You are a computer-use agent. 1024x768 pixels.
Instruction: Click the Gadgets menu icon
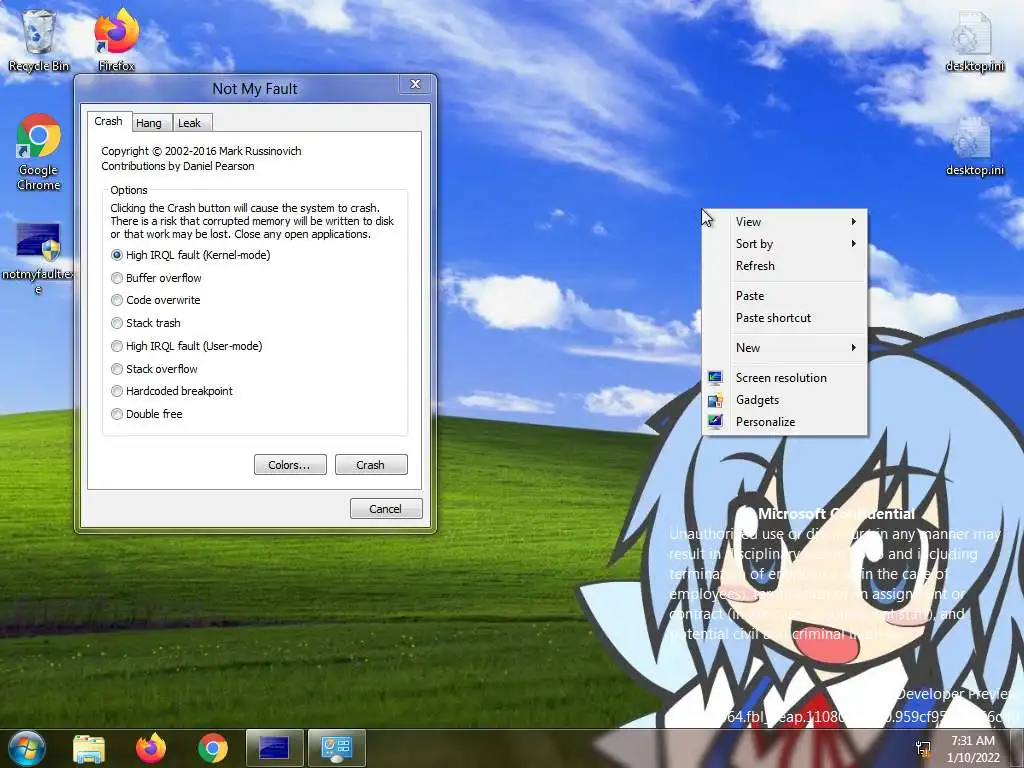click(715, 400)
